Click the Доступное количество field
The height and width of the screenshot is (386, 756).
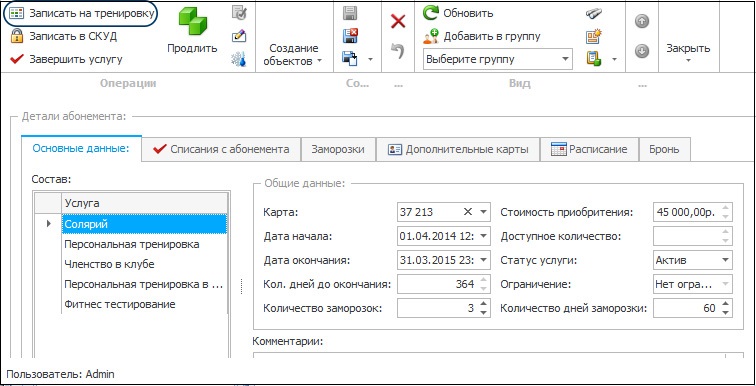tap(693, 236)
